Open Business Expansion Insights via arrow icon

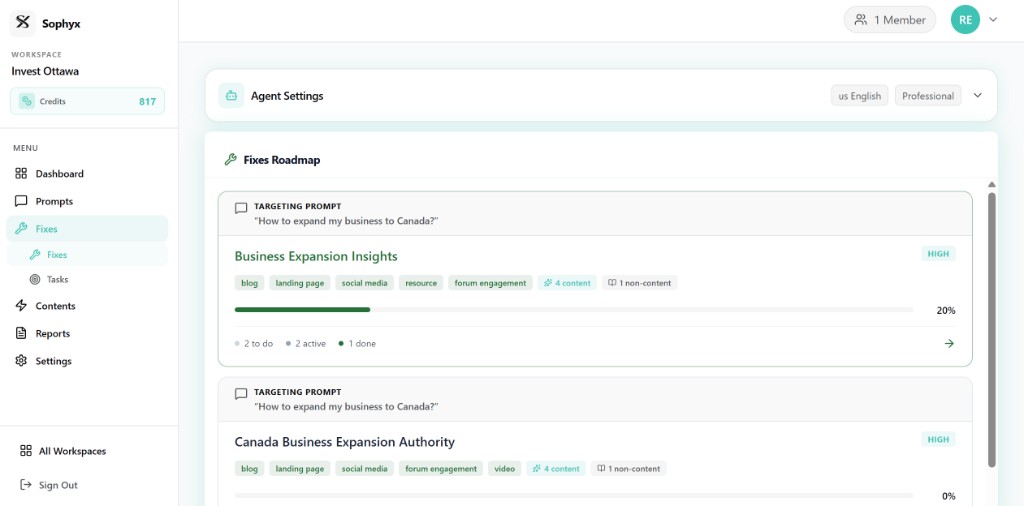949,343
